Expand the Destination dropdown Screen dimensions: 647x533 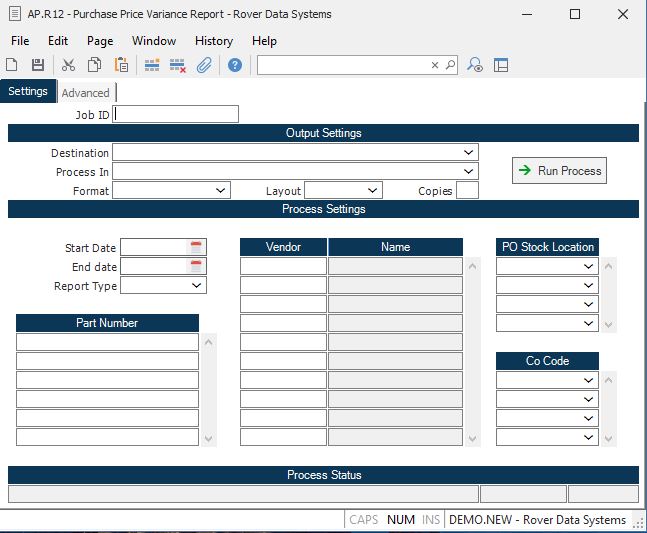(x=469, y=153)
